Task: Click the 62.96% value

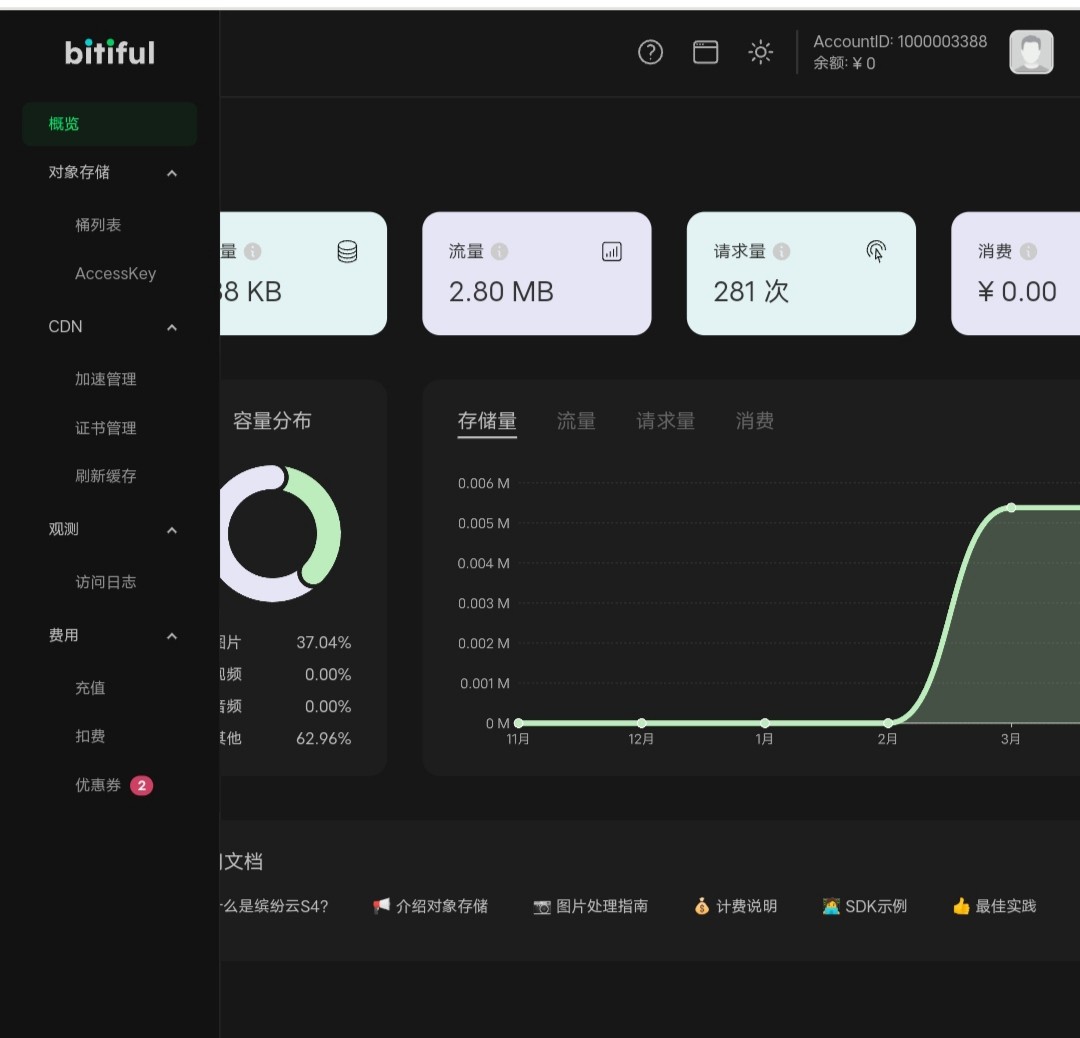Action: pos(324,738)
